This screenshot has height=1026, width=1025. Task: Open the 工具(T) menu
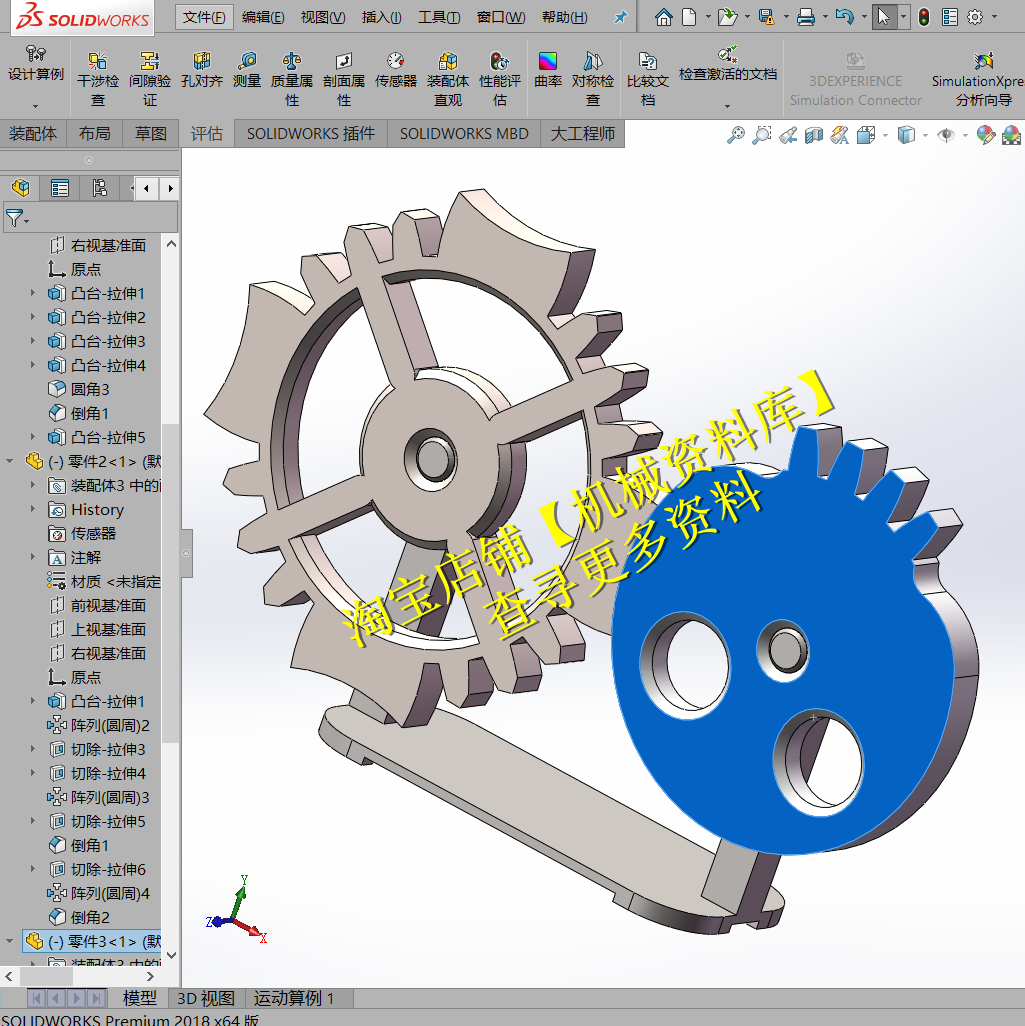(x=439, y=17)
